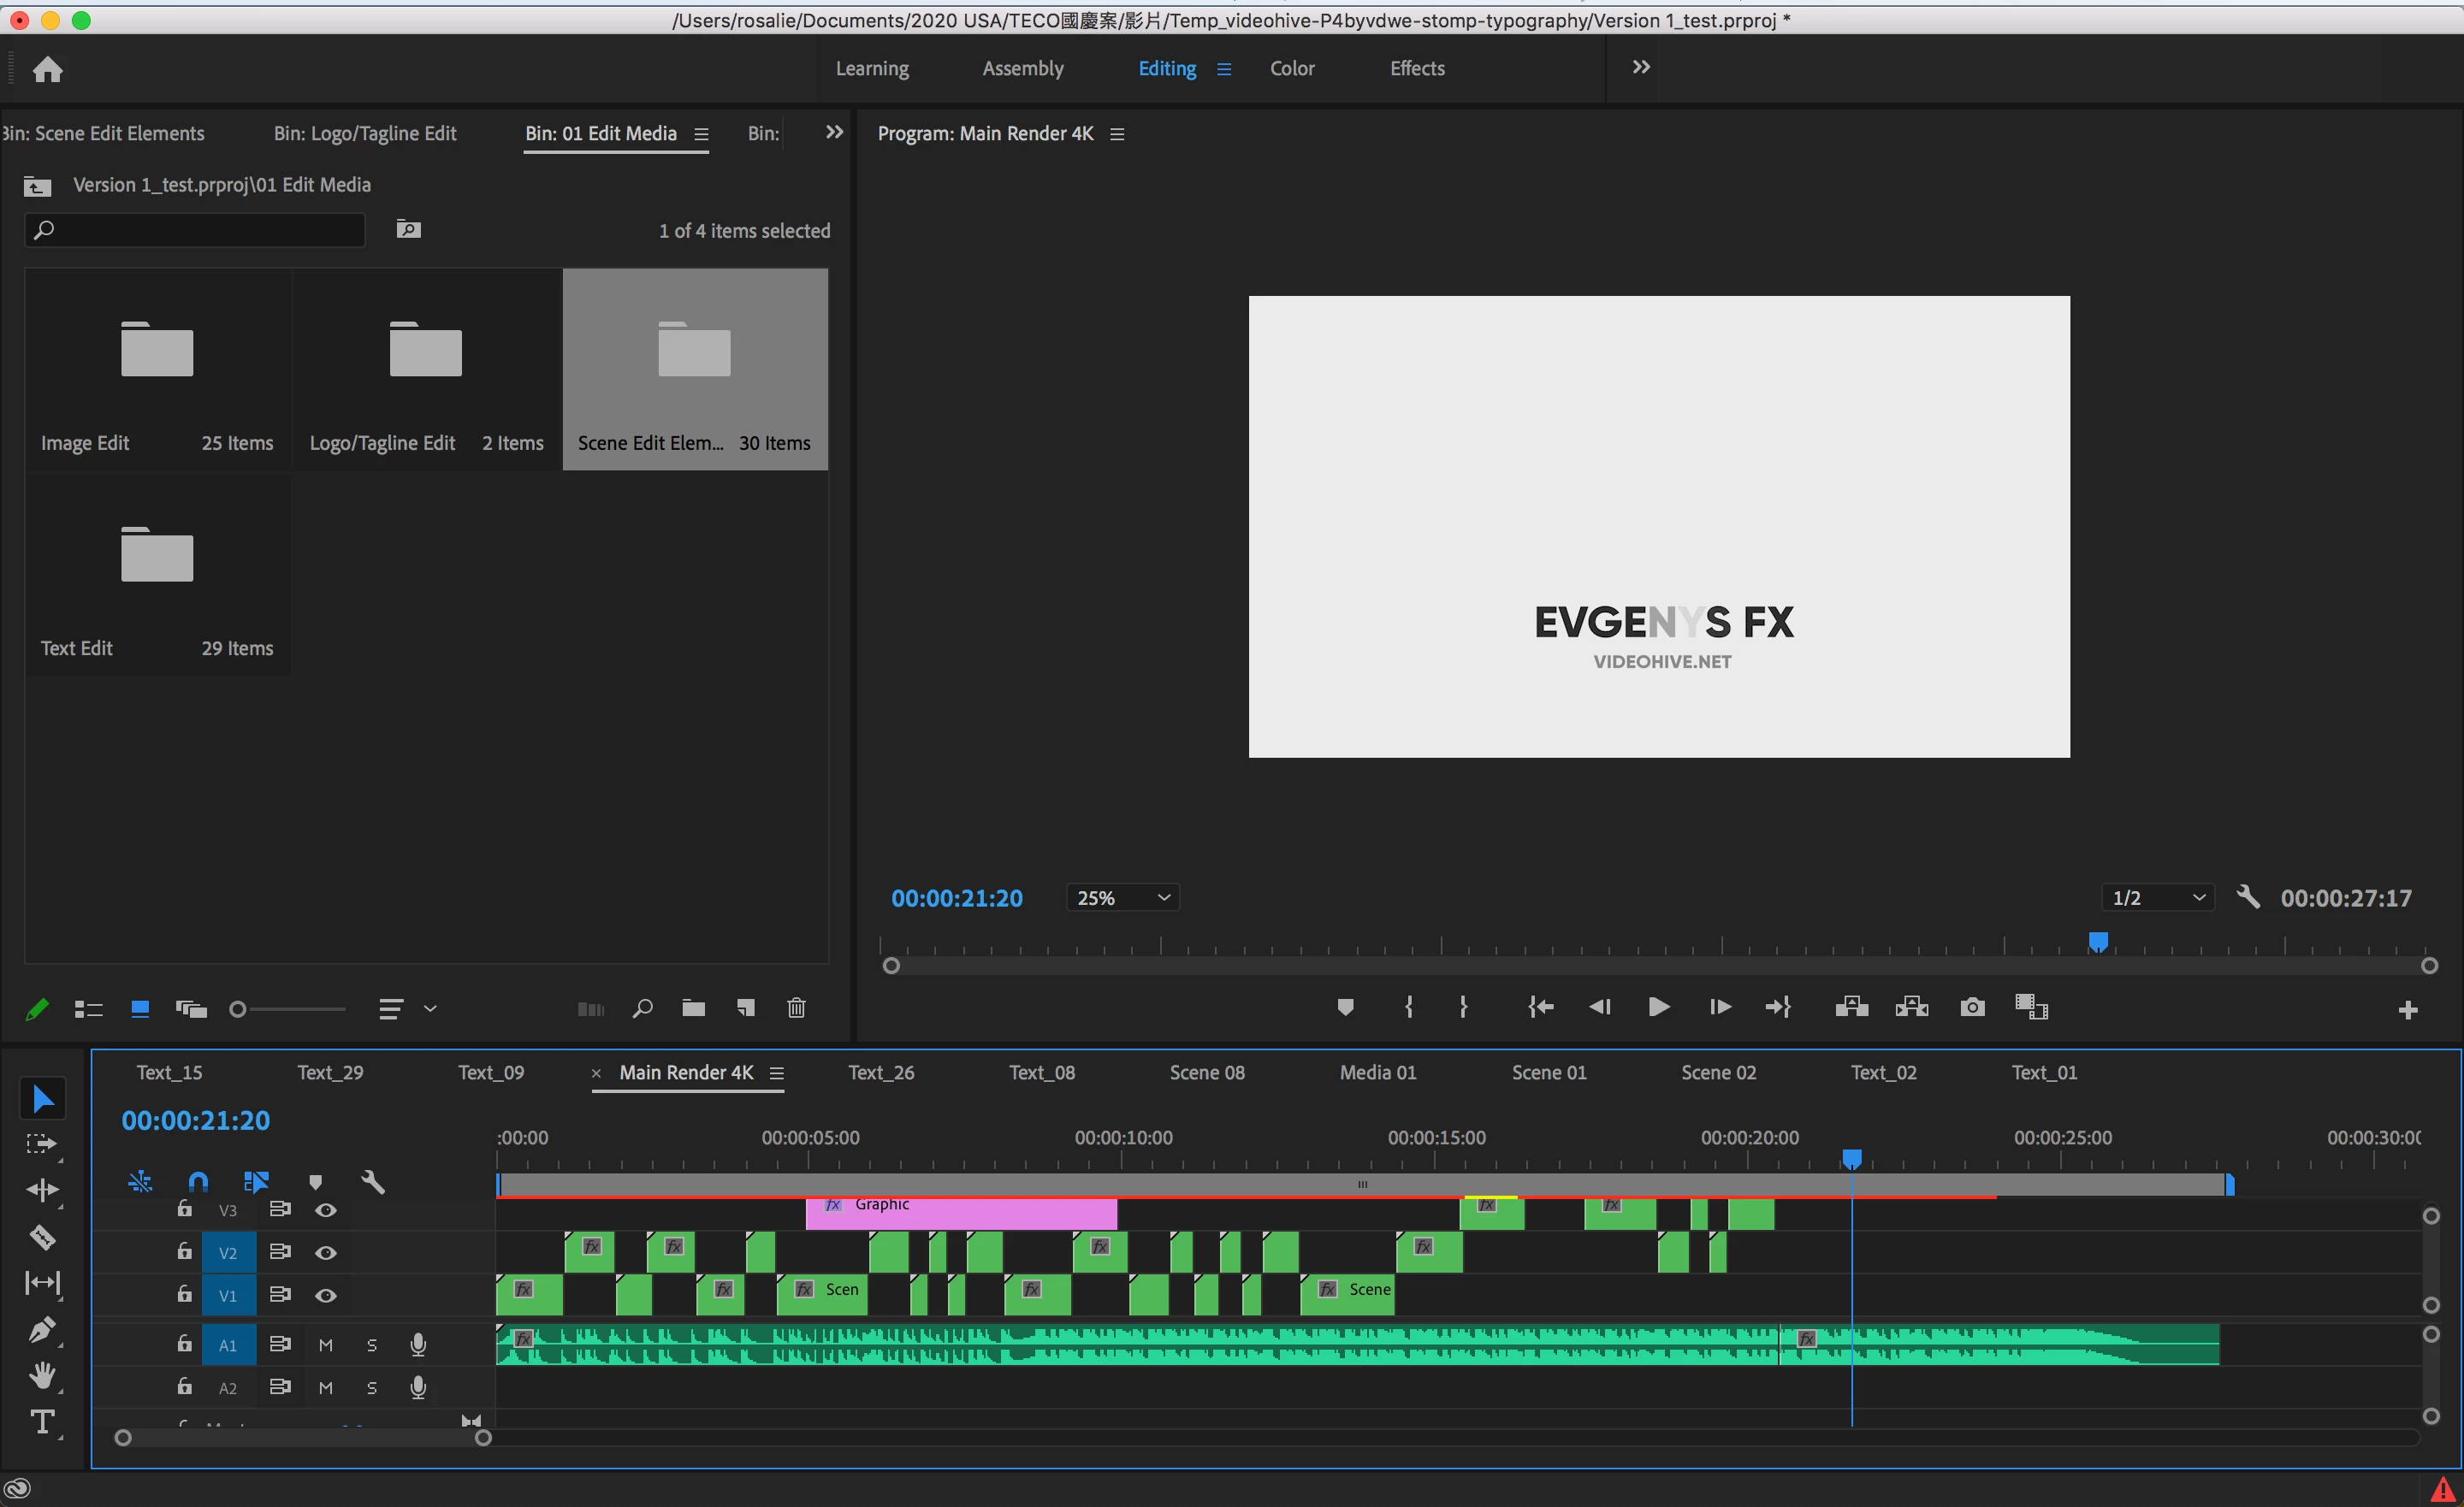The width and height of the screenshot is (2464, 1507).
Task: Open the 1/2 playback resolution dropdown
Action: (x=2157, y=898)
